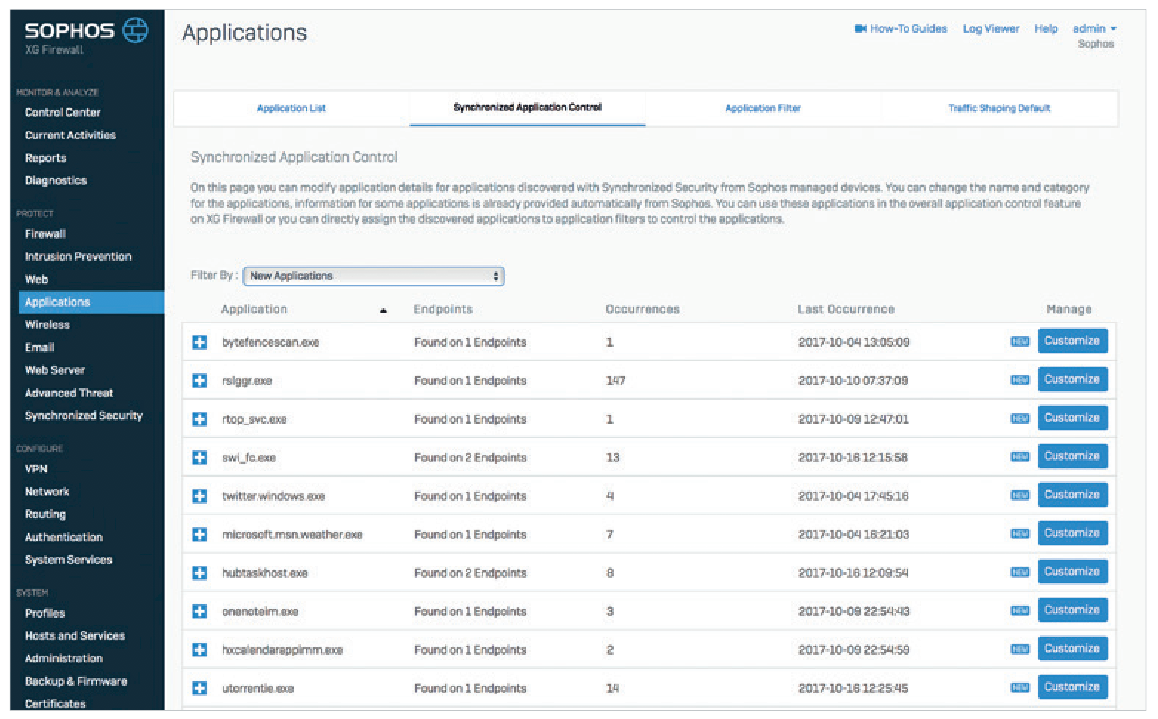The image size is (1158, 719).
Task: Open Diagnostics menu item
Action: 56,180
